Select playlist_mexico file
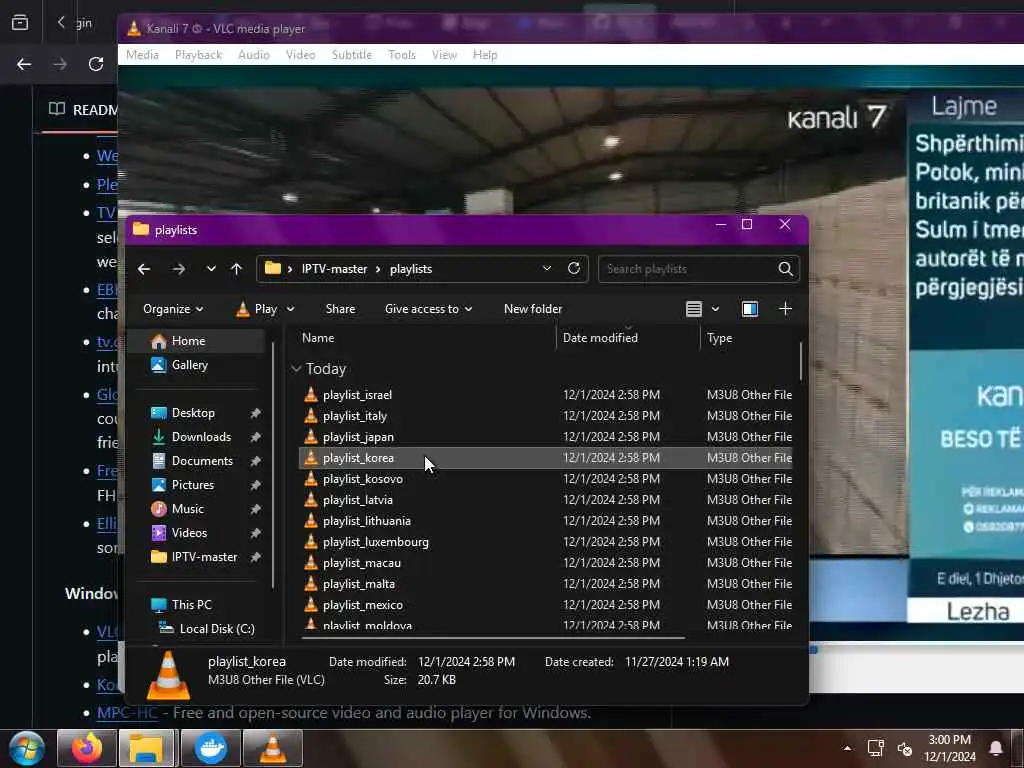This screenshot has width=1024, height=768. point(545,605)
